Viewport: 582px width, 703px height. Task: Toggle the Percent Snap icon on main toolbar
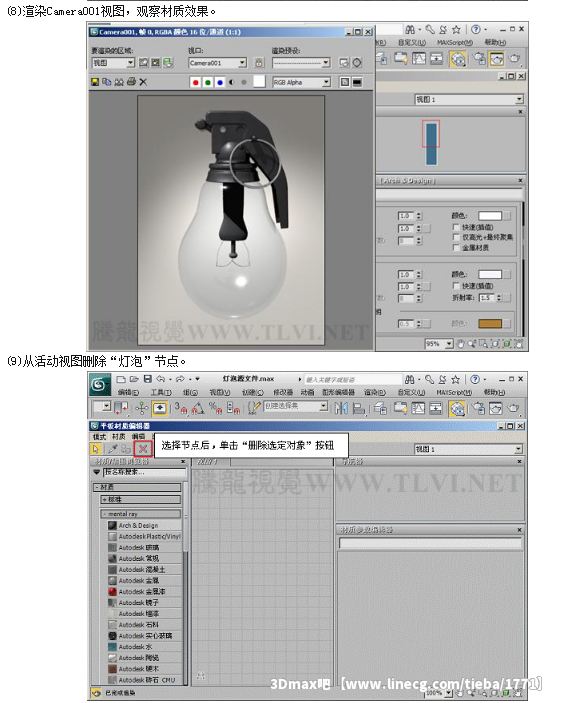[215, 408]
